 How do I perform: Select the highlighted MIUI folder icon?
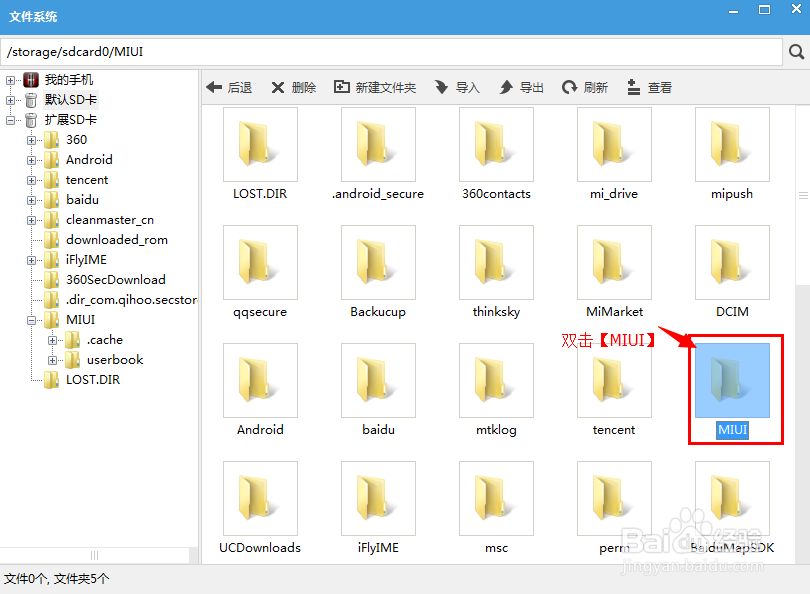732,380
